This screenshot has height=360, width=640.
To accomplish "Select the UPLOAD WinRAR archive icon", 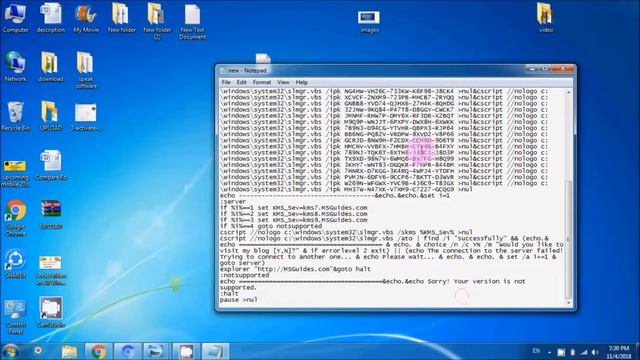I will tap(51, 214).
